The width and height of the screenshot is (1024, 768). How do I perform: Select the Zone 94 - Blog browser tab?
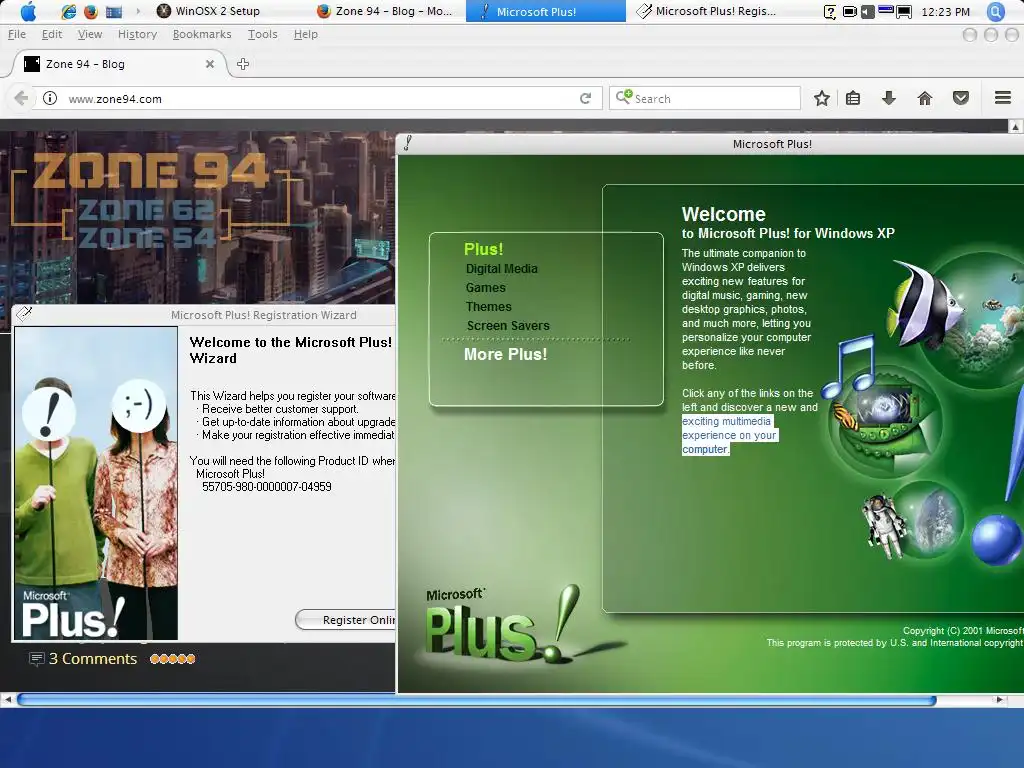tap(118, 64)
